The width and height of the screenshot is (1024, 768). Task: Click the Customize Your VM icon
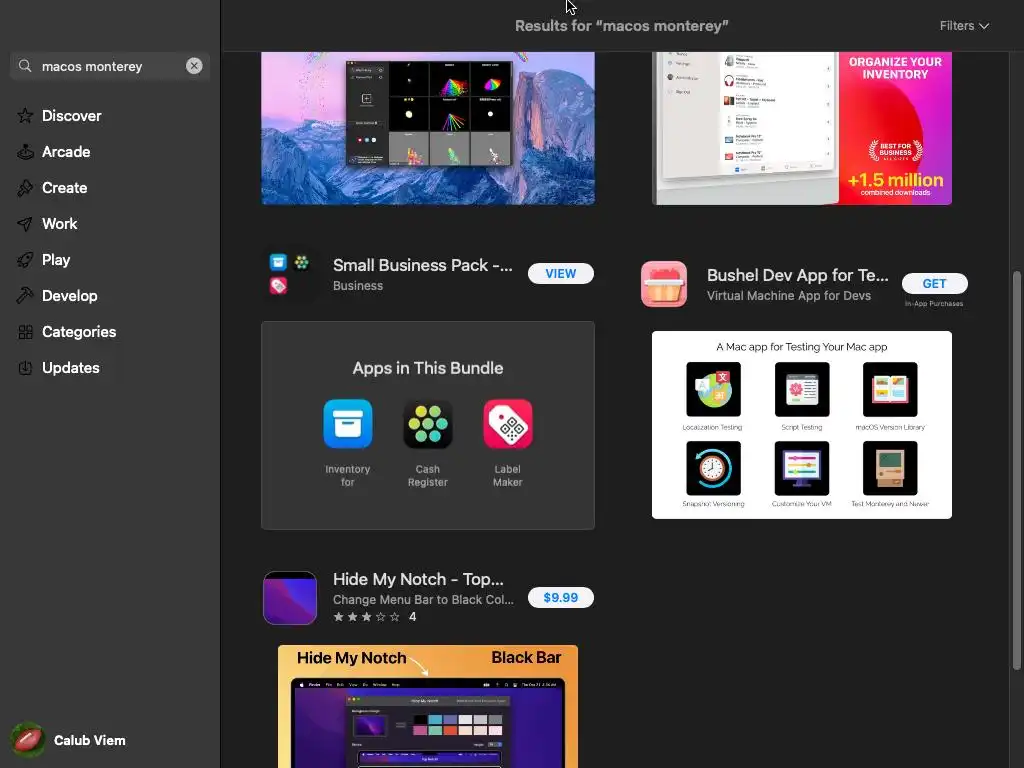(801, 468)
